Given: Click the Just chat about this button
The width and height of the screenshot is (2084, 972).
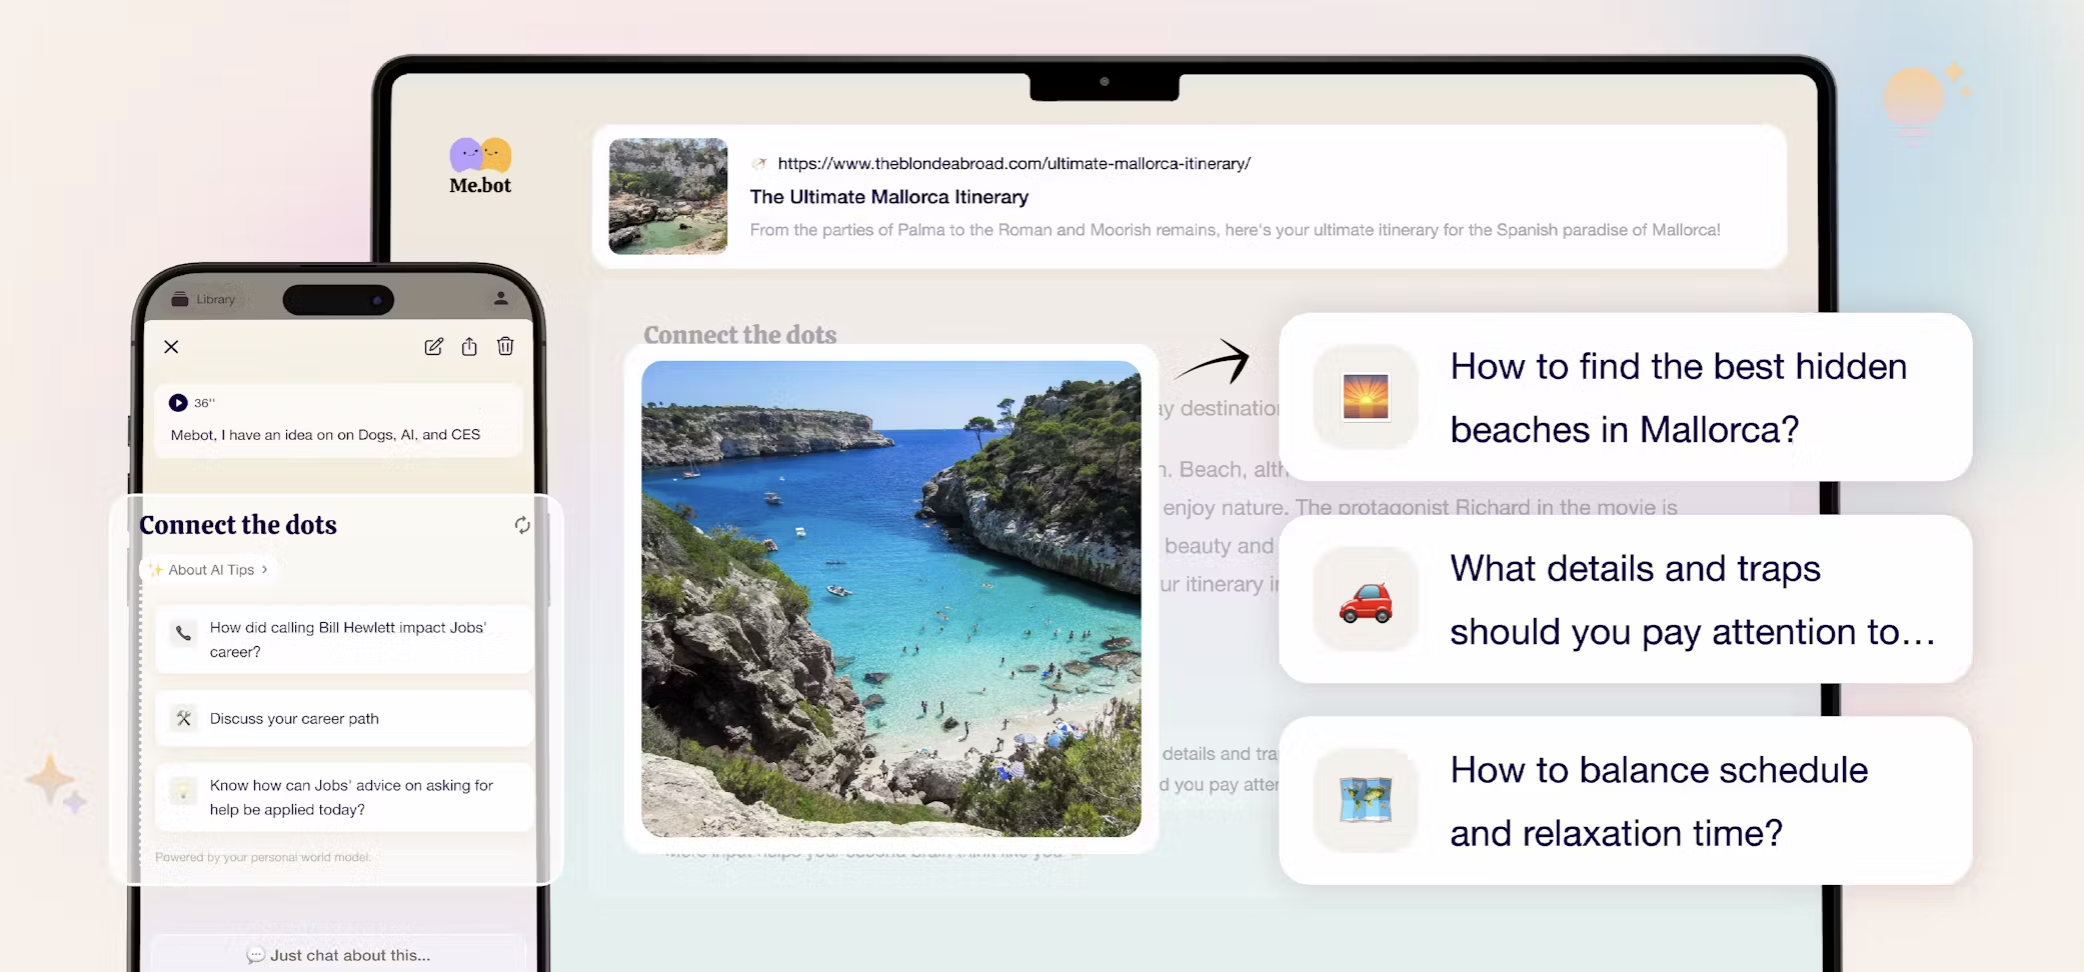Looking at the screenshot, I should pyautogui.click(x=339, y=954).
